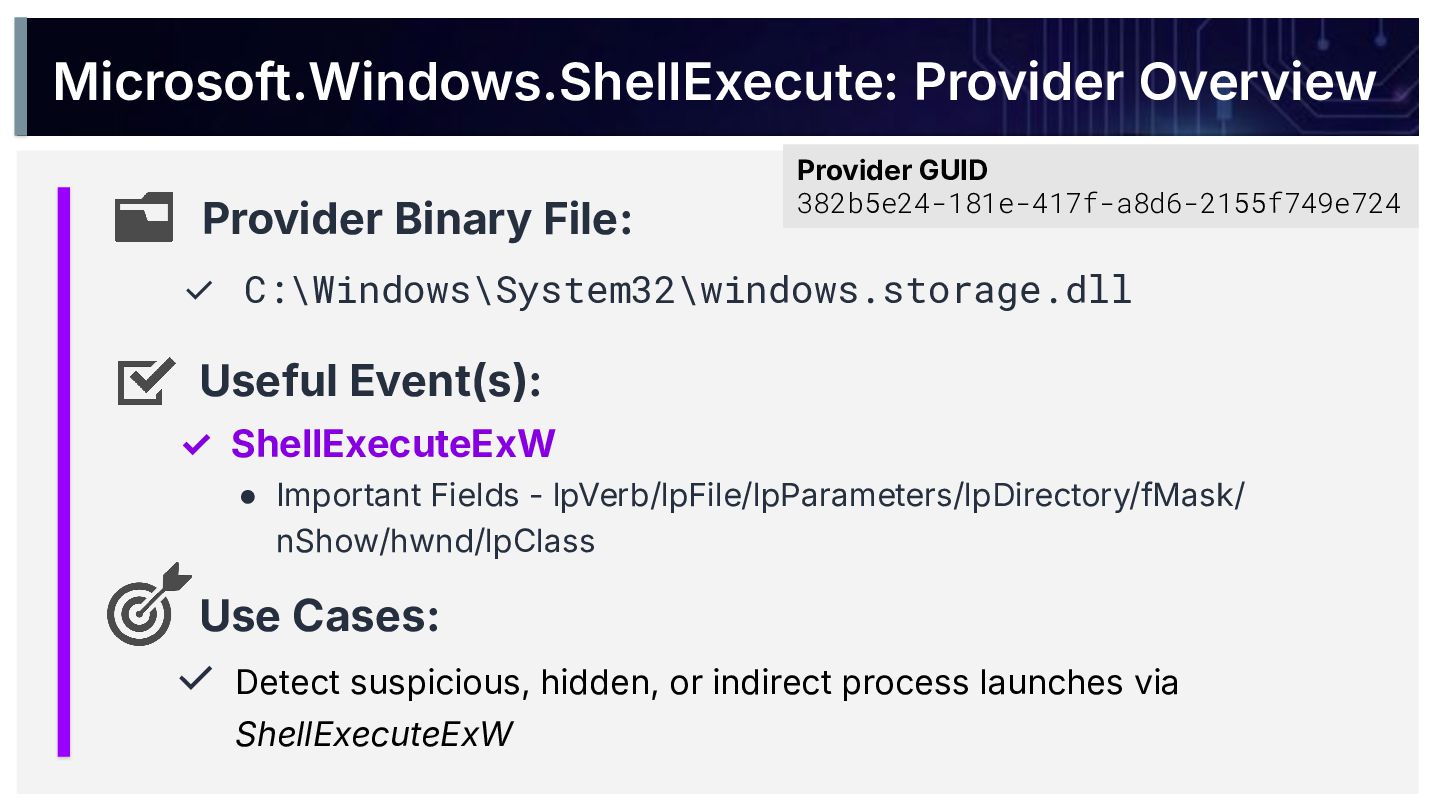
Task: Click the checkbox icon next to Useful Event(s)
Action: tap(146, 381)
